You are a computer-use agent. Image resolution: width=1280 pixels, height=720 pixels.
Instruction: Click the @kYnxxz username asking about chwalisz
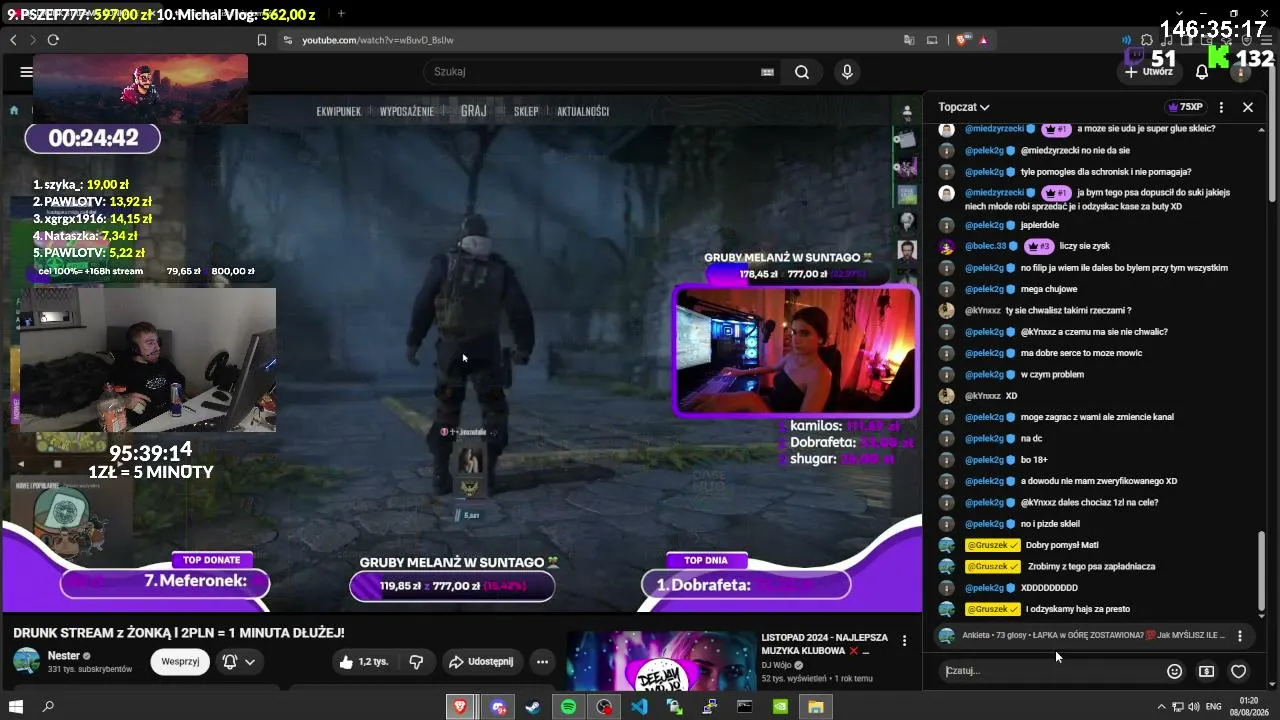coord(983,310)
